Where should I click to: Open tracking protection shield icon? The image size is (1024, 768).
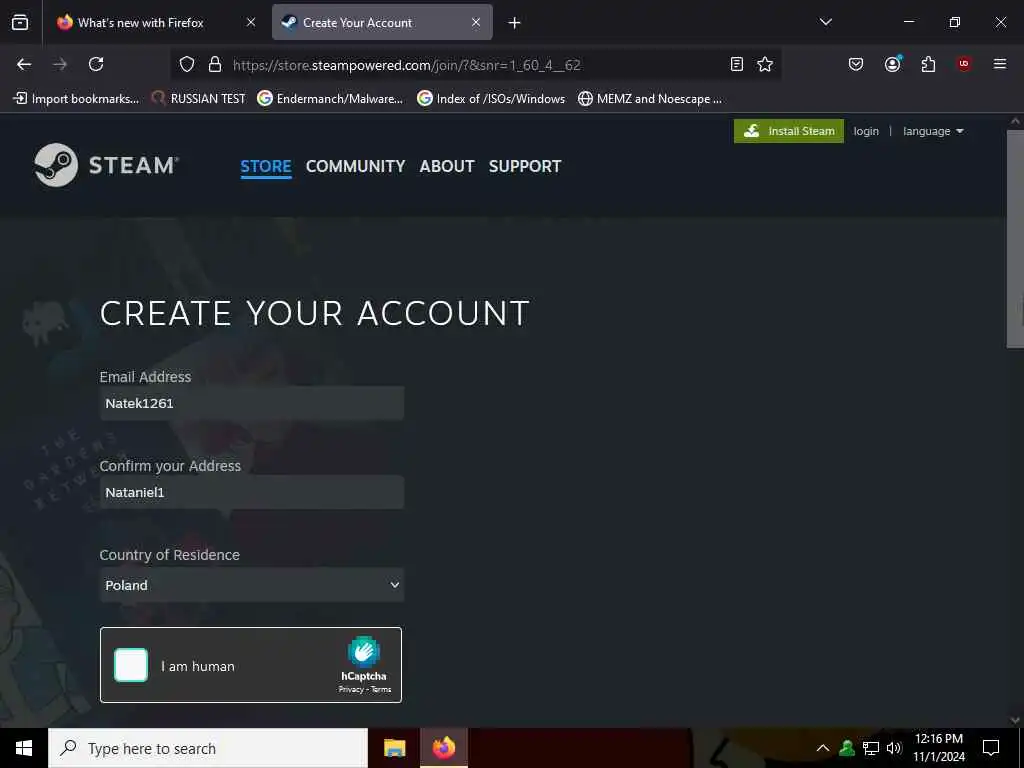coord(187,64)
